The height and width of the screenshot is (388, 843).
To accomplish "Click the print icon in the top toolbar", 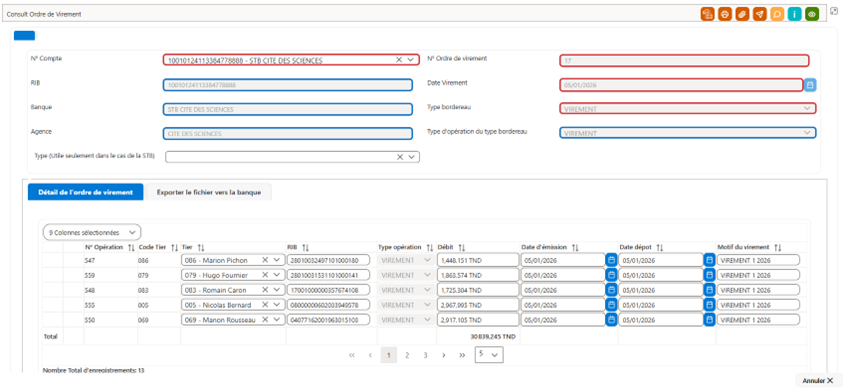I will [x=725, y=14].
